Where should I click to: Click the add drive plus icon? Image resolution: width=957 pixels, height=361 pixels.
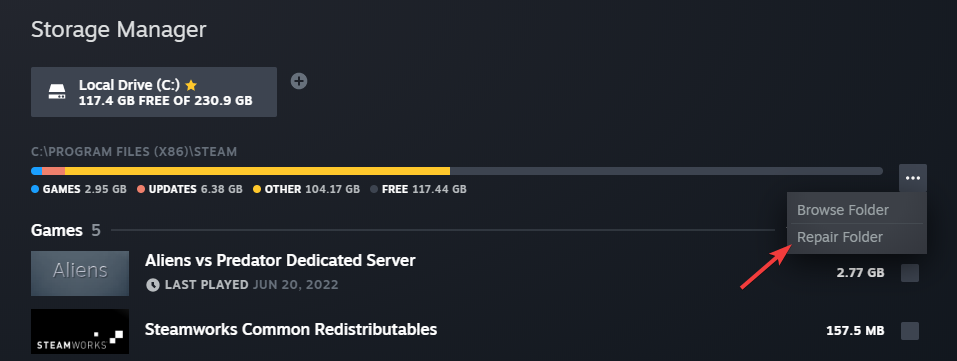pos(298,81)
